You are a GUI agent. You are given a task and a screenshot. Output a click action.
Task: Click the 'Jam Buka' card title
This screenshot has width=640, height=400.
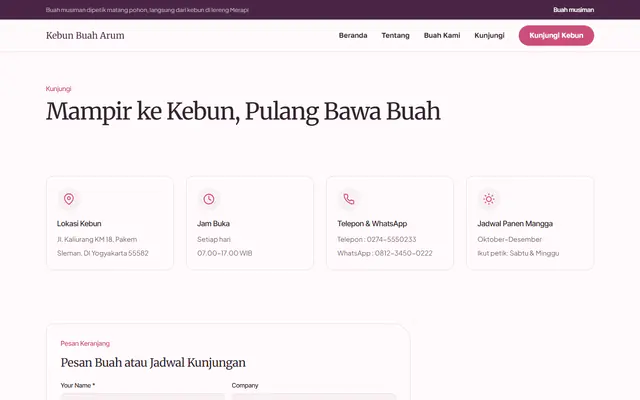(213, 224)
